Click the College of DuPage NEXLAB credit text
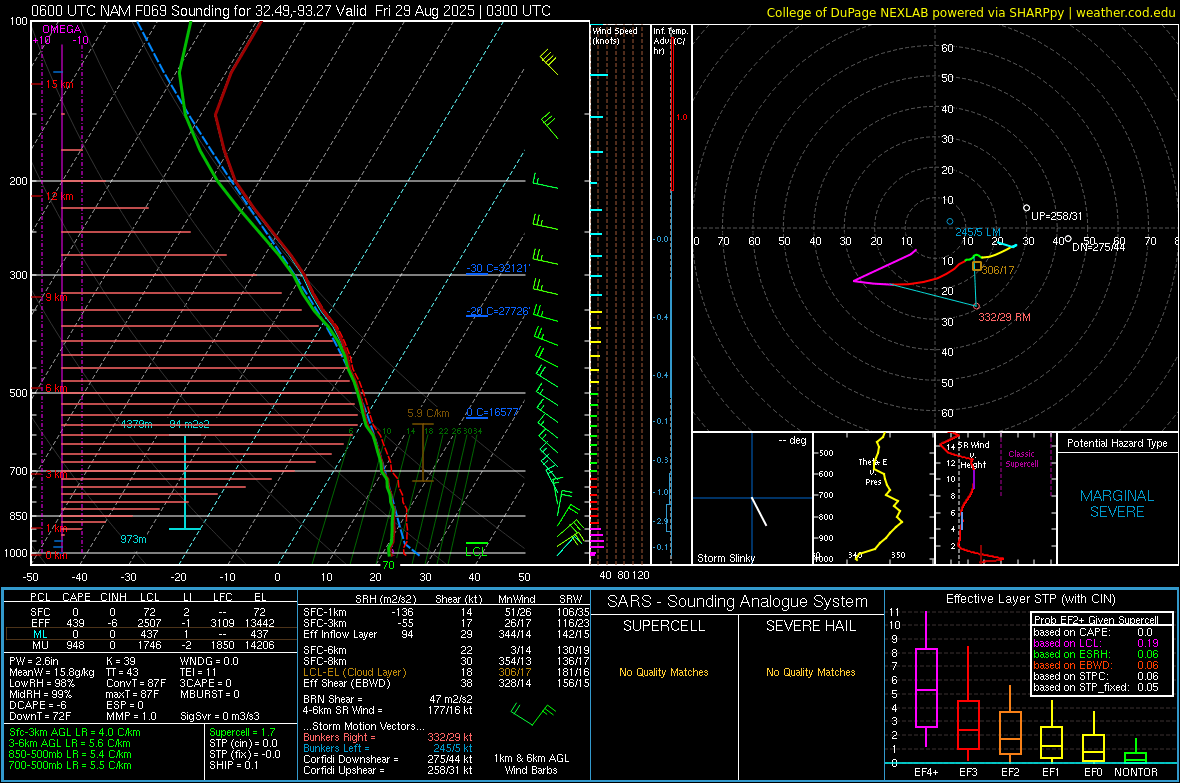The image size is (1180, 783). [971, 12]
